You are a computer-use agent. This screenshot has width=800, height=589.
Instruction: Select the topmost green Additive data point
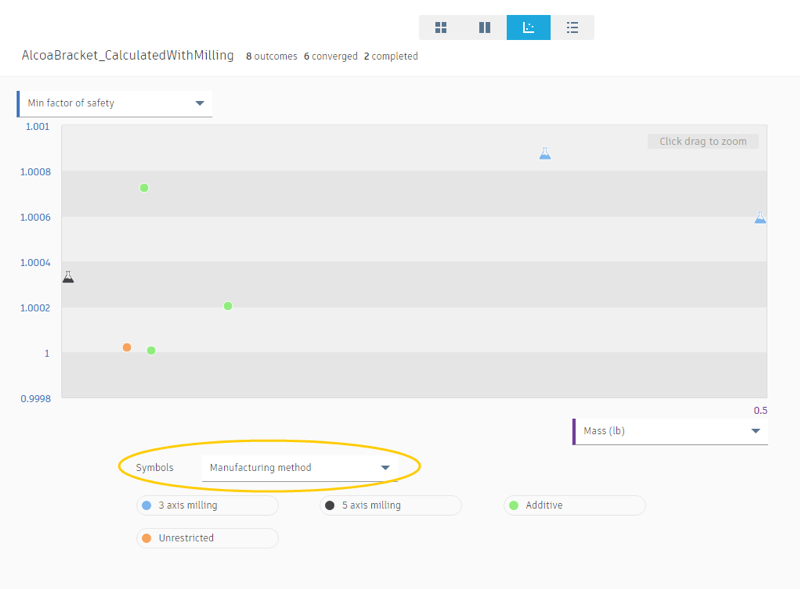tap(144, 188)
